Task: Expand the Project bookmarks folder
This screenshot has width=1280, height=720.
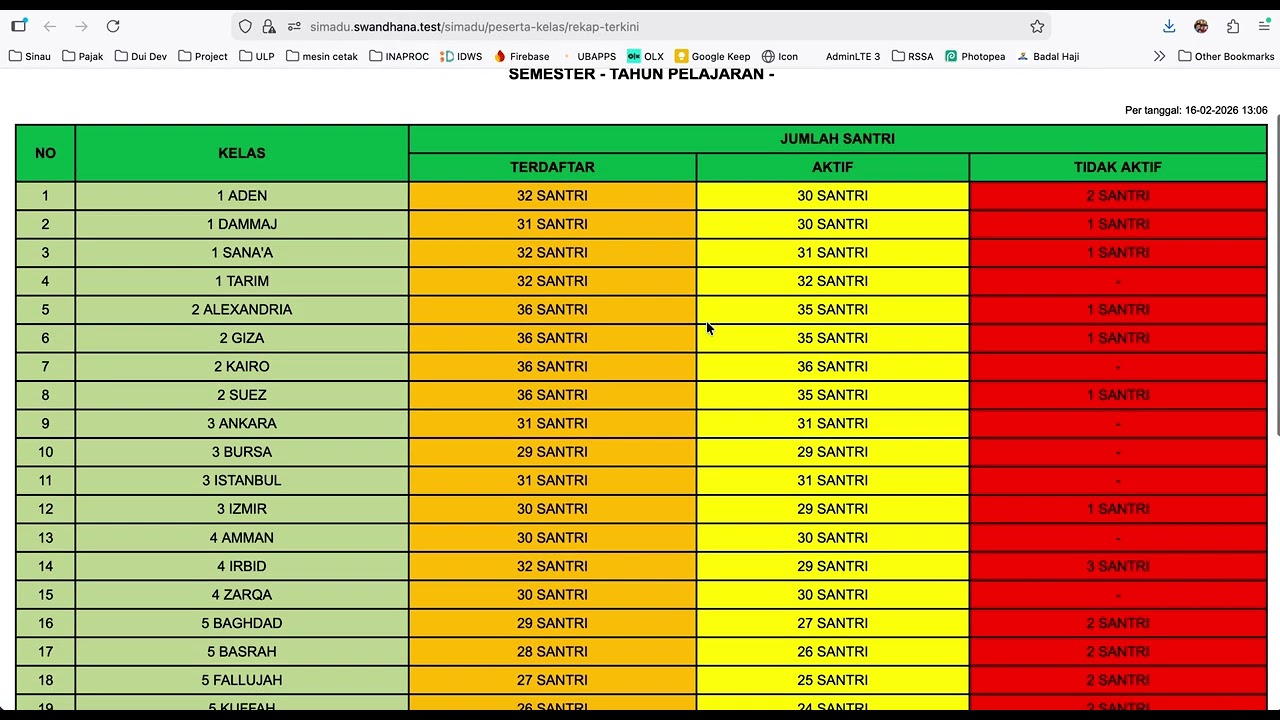Action: coord(203,56)
